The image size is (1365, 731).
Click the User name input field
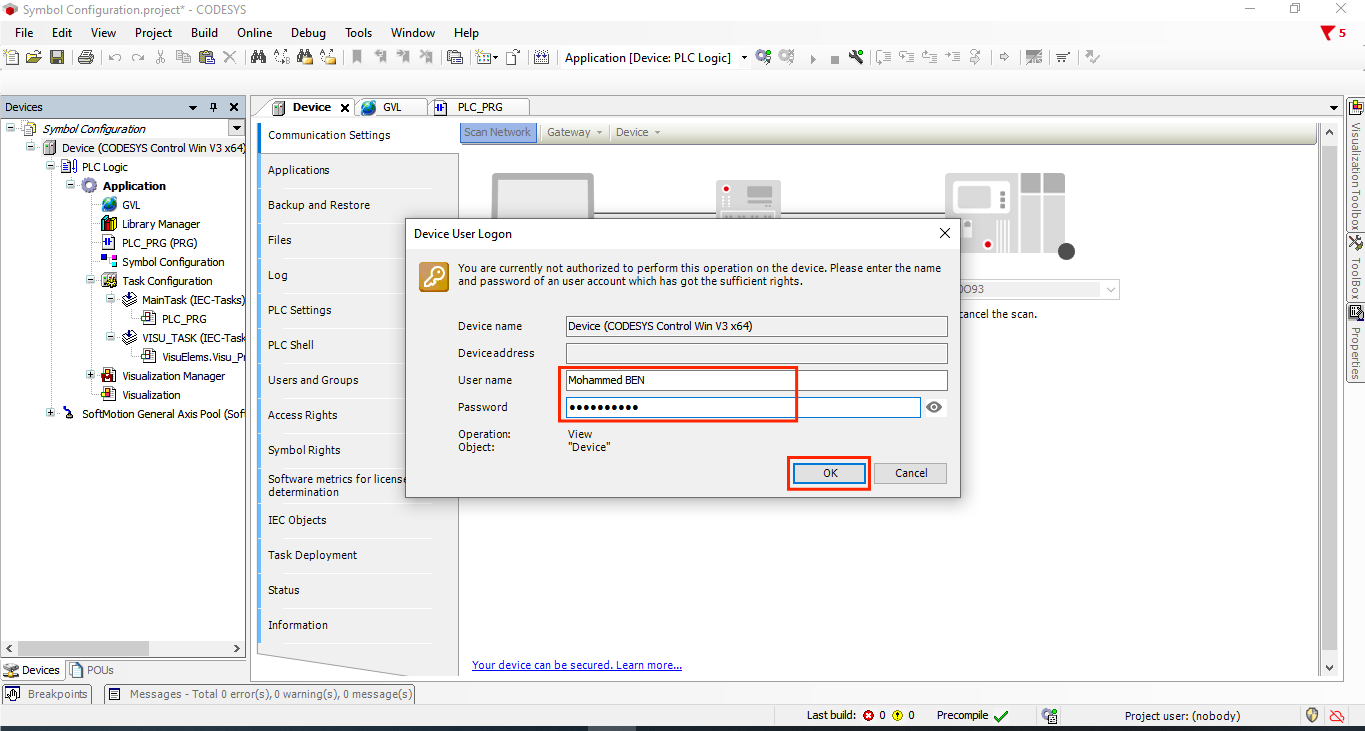tap(755, 380)
